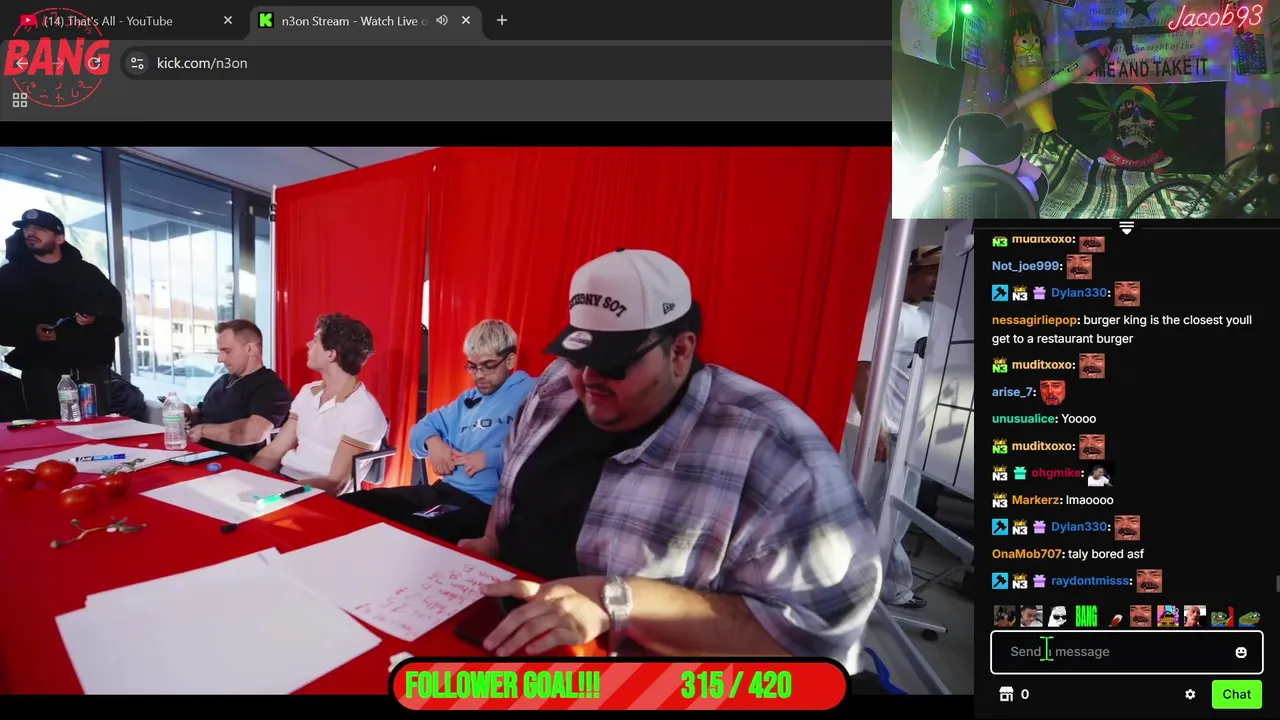Click emote posted by Not_joe999

tap(1079, 266)
